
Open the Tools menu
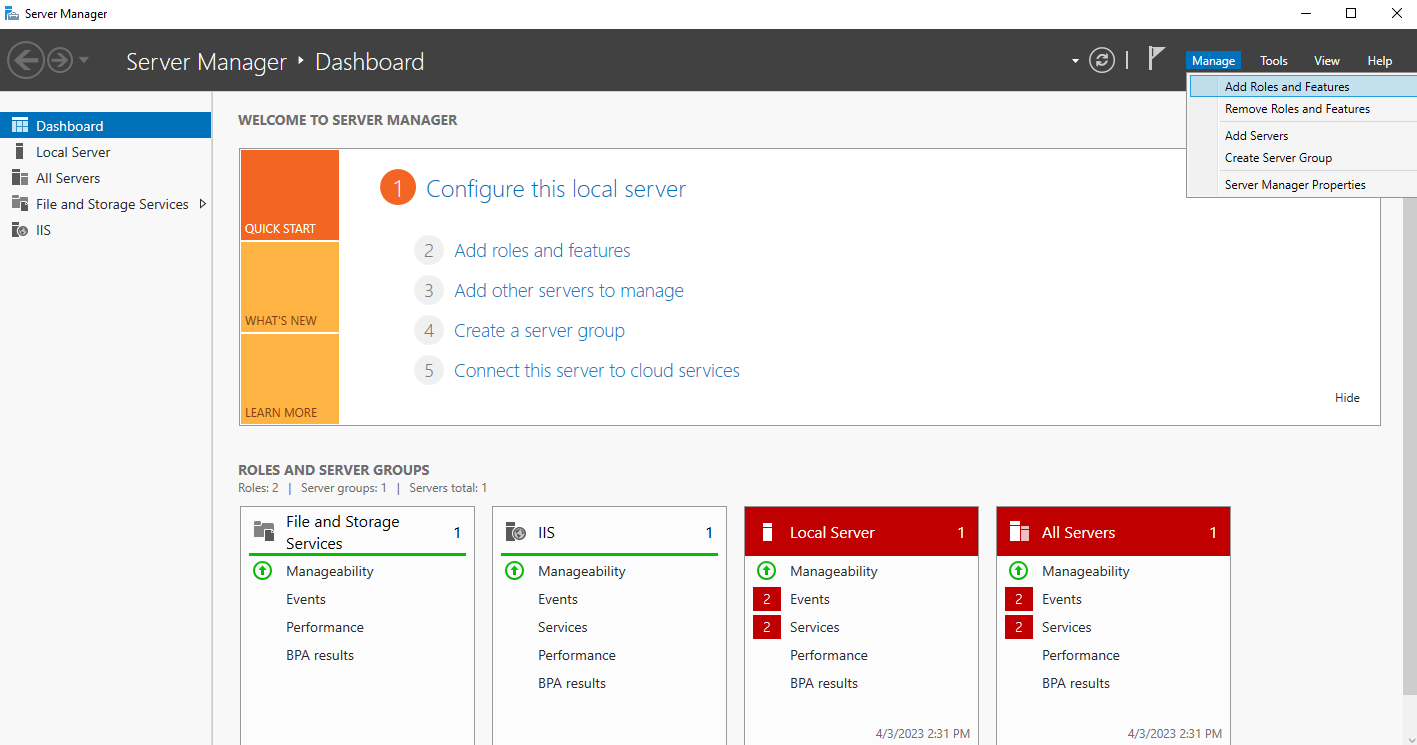pyautogui.click(x=1274, y=61)
